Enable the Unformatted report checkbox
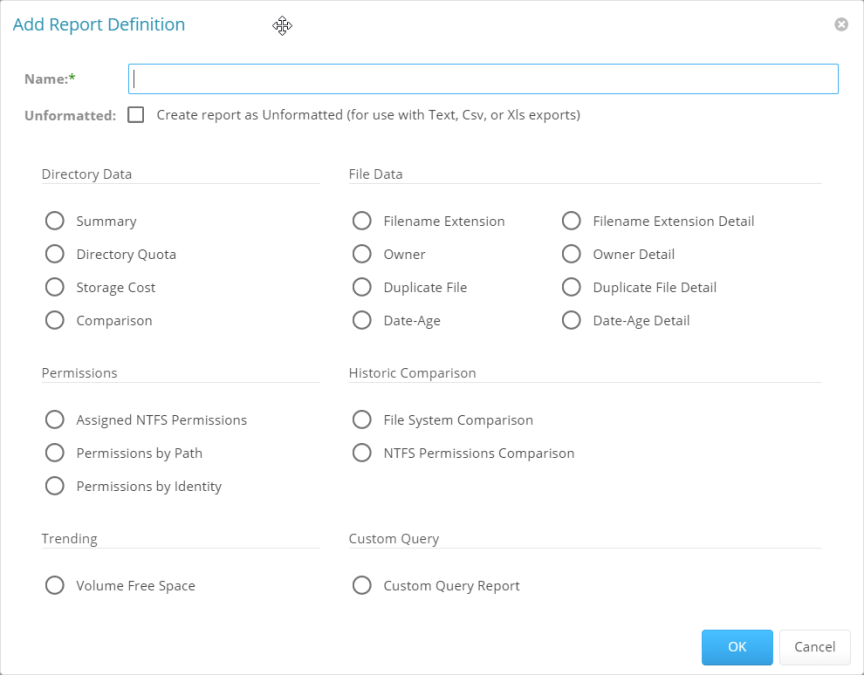Image resolution: width=864 pixels, height=675 pixels. coord(136,114)
